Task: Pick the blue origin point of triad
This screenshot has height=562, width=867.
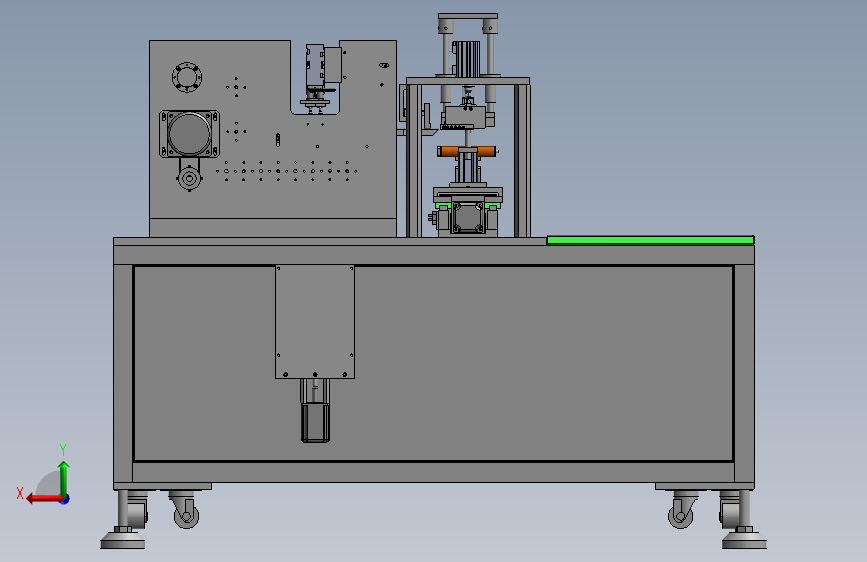Action: tap(65, 499)
